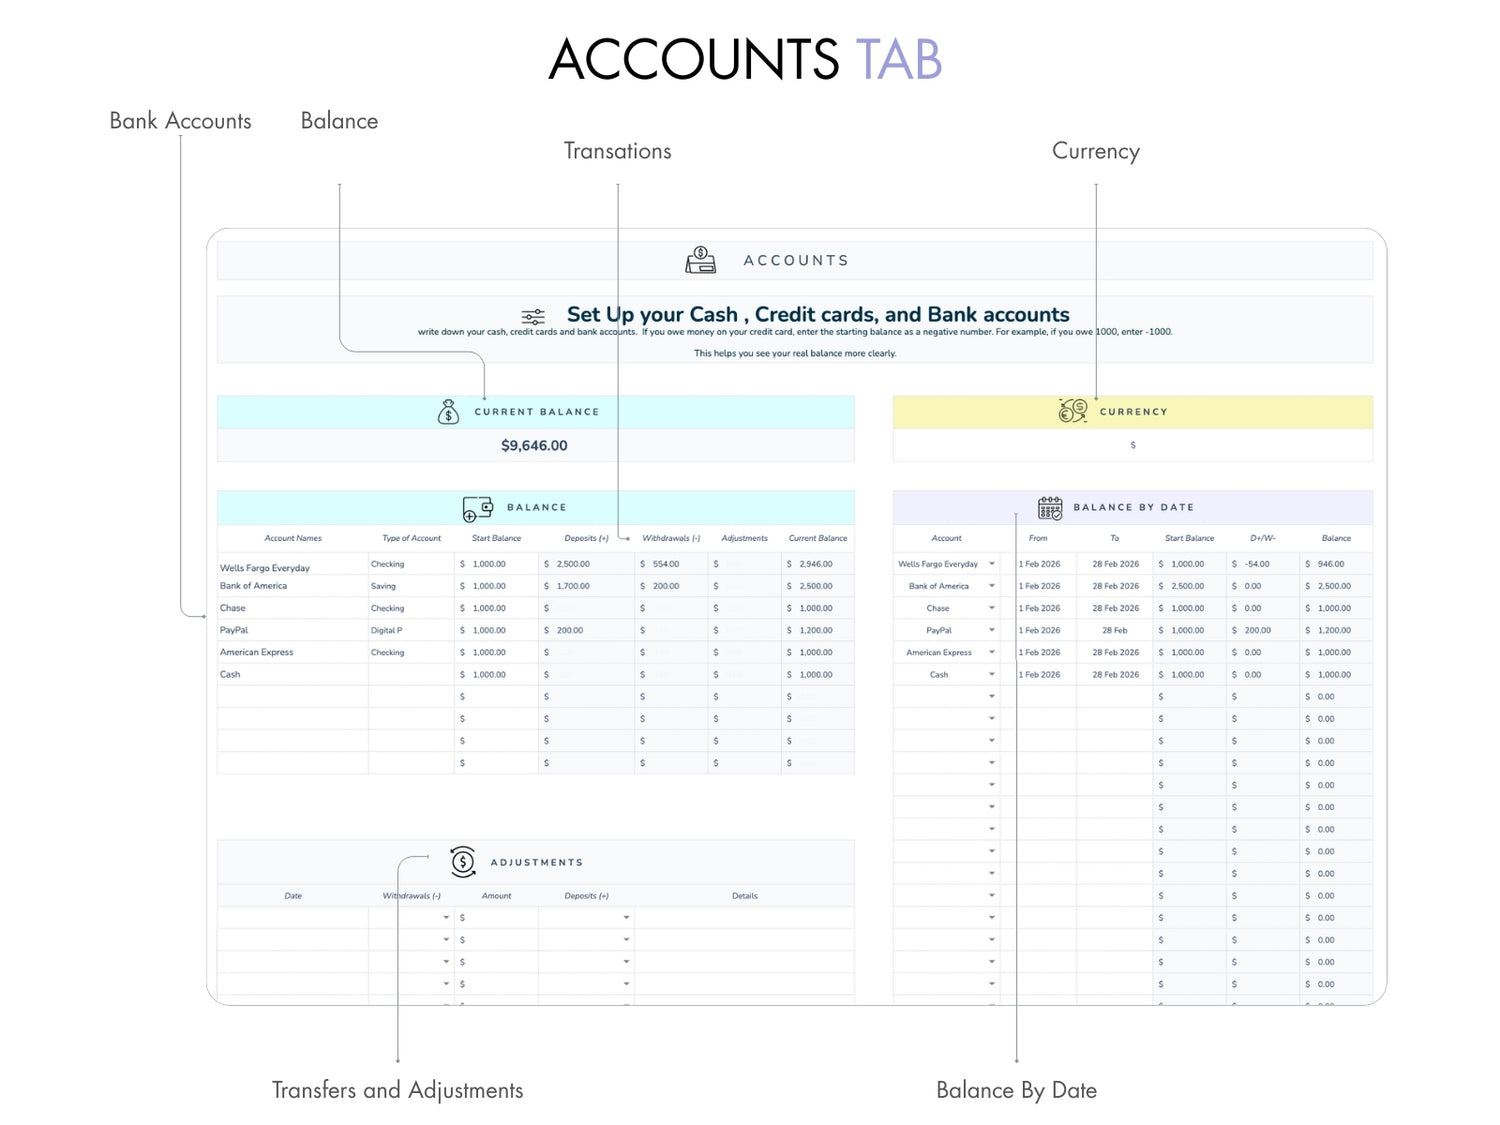
Task: Open the PayPal account dropdown in Balance By Date
Action: pos(992,630)
